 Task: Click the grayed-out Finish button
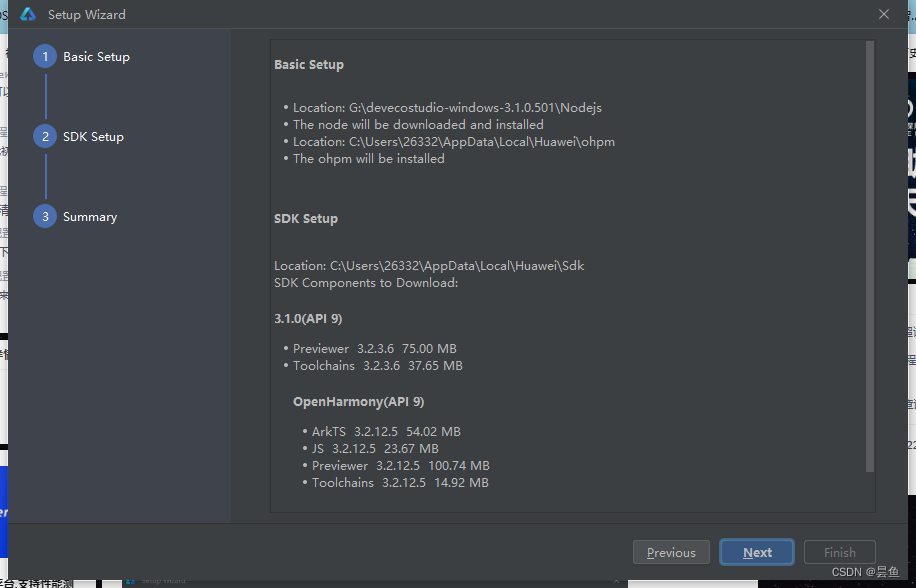[x=839, y=552]
